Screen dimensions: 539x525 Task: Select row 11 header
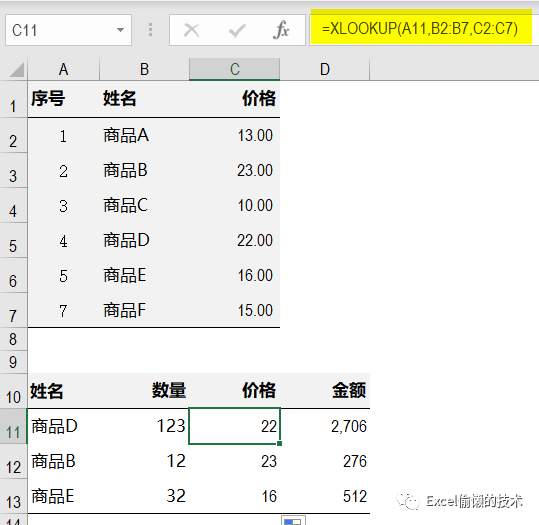[13, 427]
